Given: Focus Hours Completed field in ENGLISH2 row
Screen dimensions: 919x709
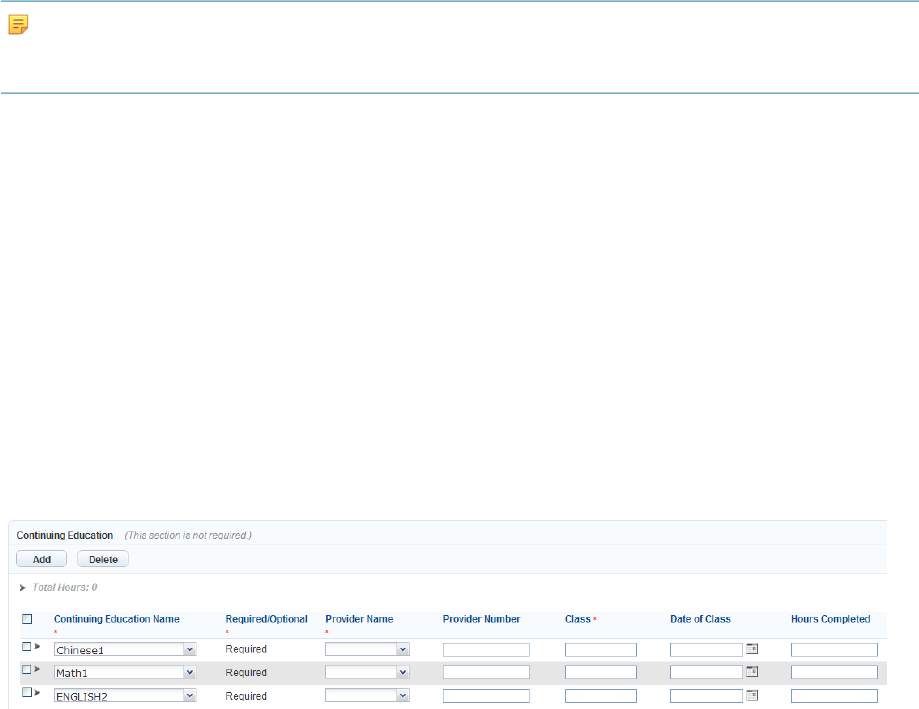Looking at the screenshot, I should [834, 696].
